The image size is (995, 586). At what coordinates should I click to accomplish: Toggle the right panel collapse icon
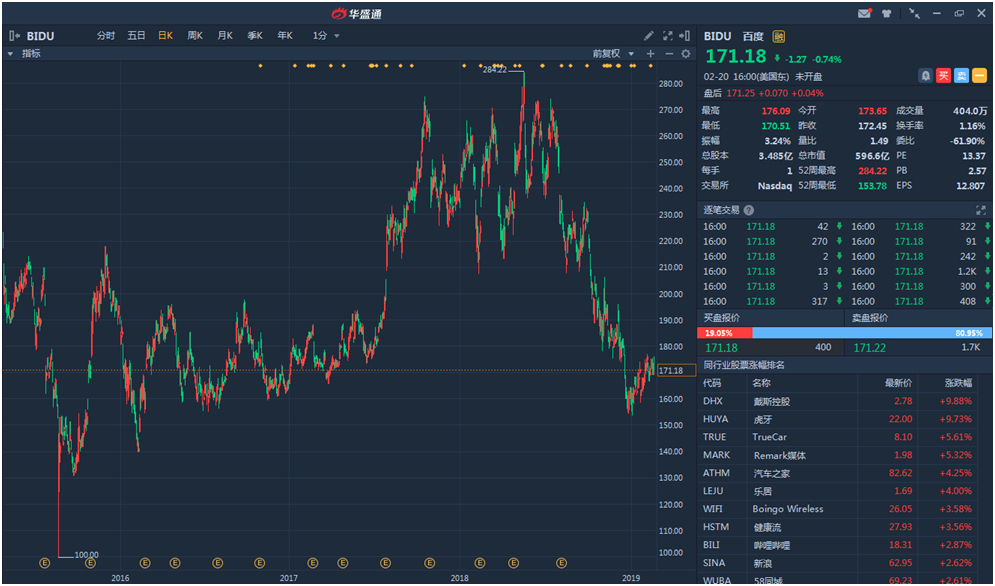(686, 36)
